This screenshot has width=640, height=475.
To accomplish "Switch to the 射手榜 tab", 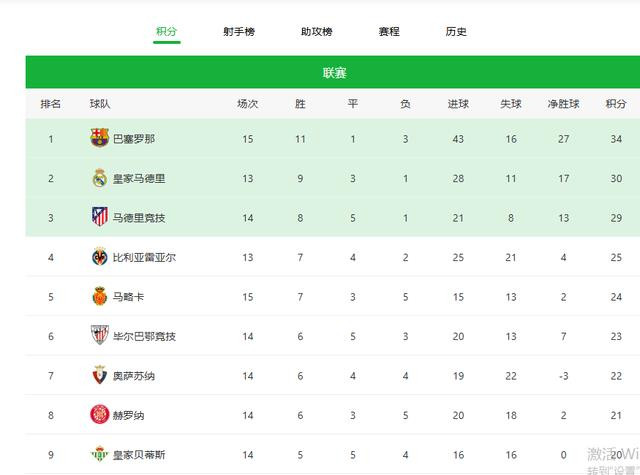I will coord(239,31).
